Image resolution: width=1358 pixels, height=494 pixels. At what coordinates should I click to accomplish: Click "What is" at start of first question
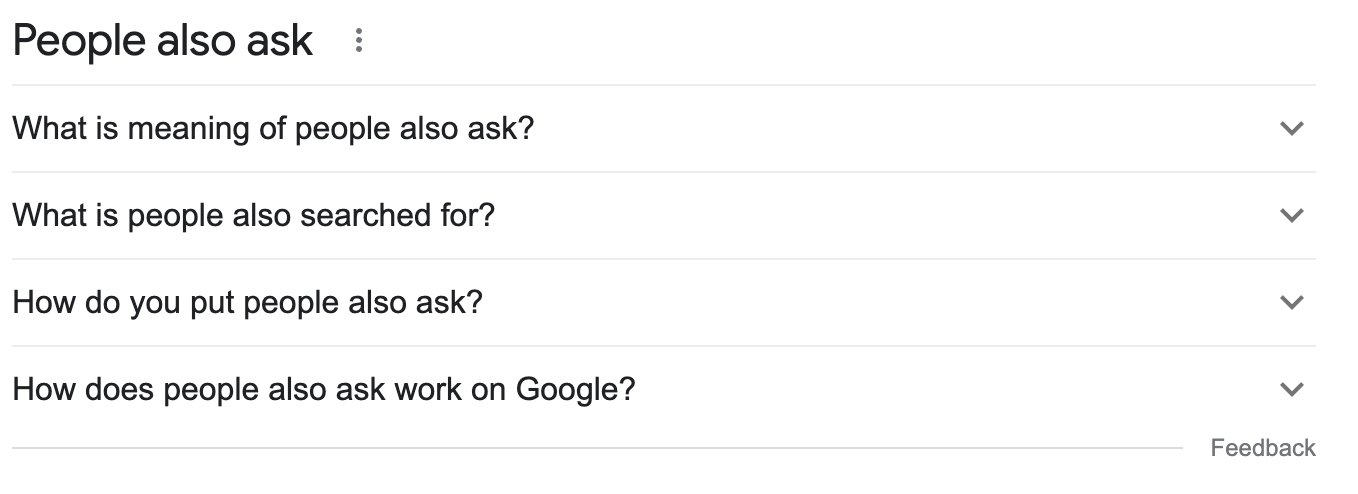point(63,129)
